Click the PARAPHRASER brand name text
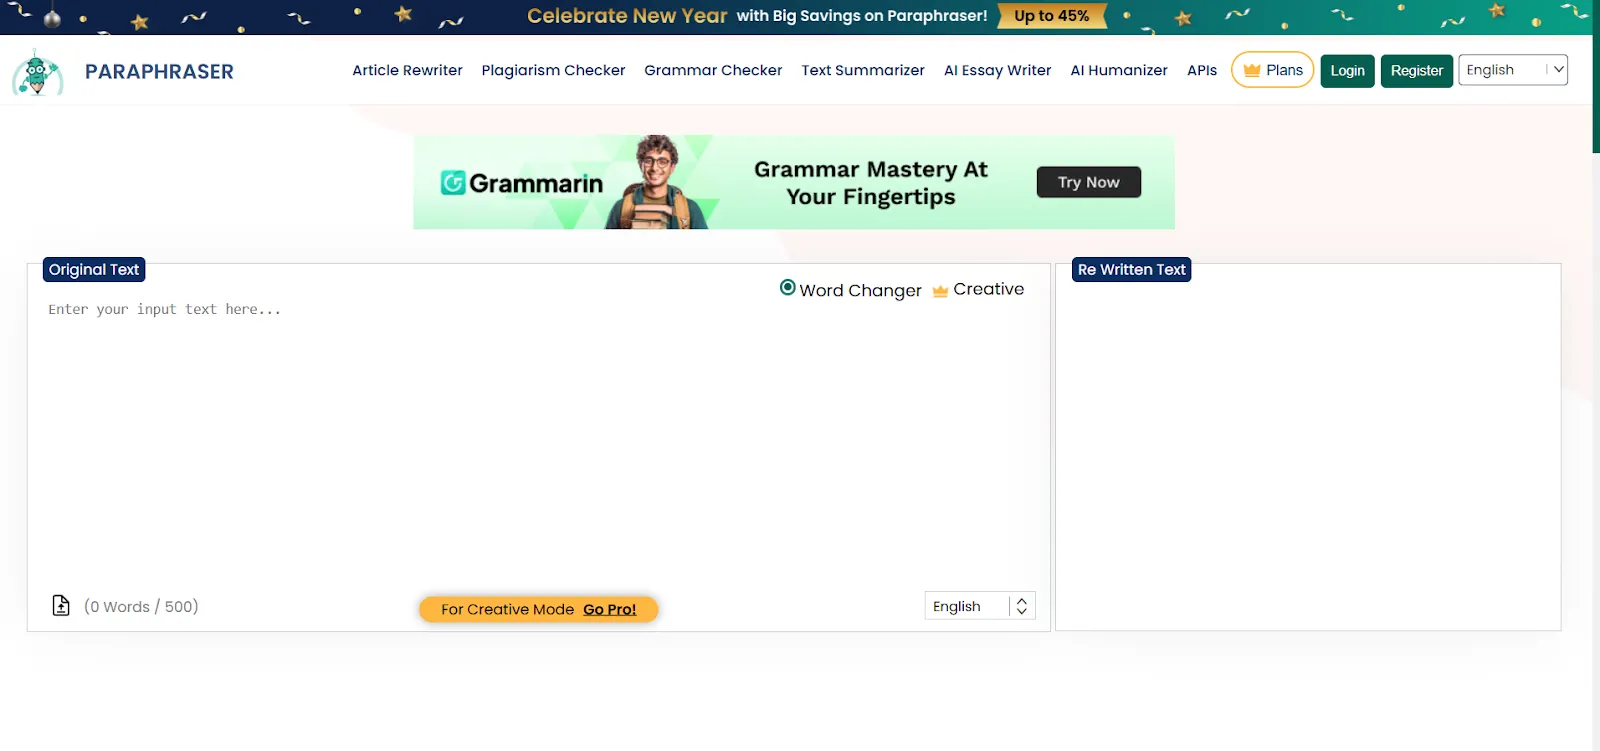The height and width of the screenshot is (751, 1600). 159,72
